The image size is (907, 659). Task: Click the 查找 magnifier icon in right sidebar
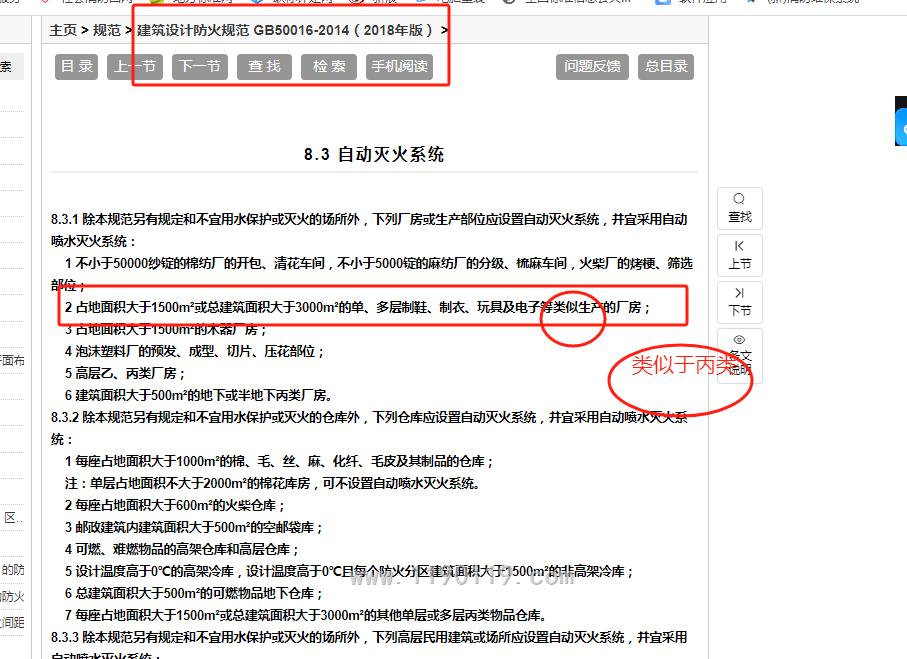tap(740, 207)
